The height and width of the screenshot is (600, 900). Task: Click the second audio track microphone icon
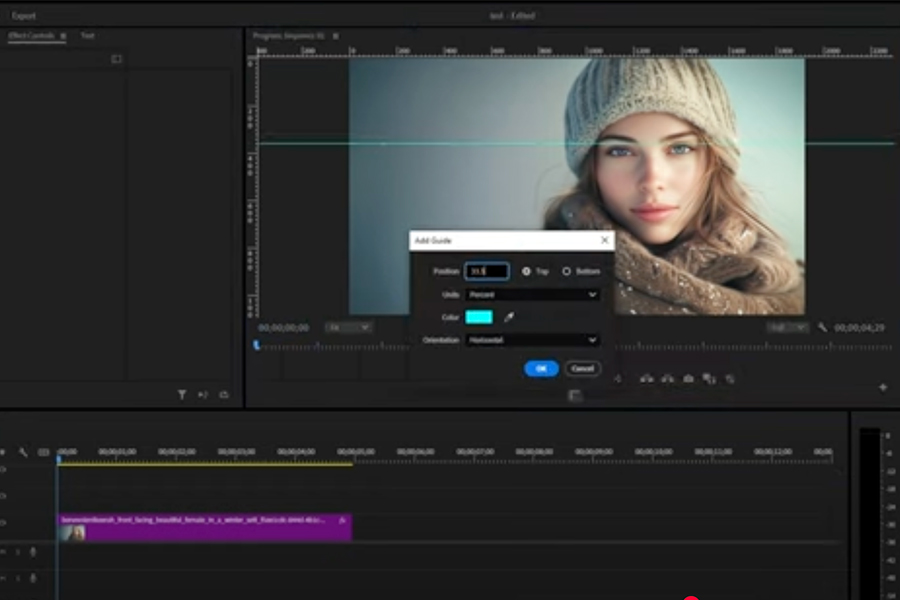[33, 578]
